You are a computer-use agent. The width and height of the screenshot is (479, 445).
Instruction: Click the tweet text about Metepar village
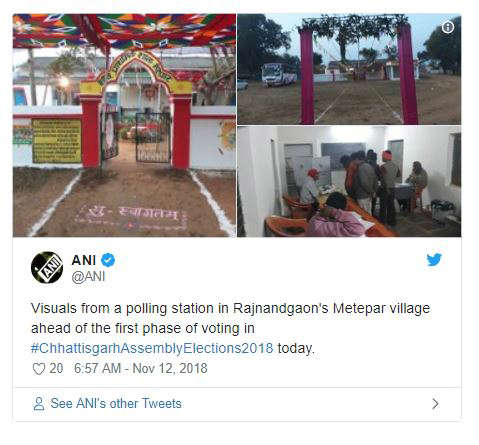coord(230,328)
